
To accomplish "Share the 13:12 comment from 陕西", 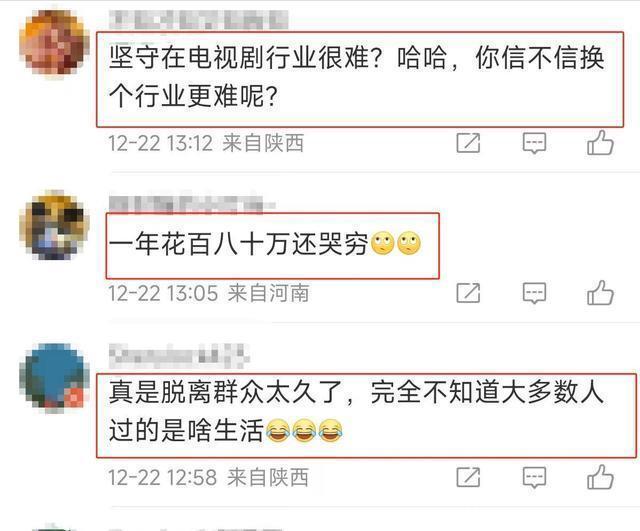I will click(468, 143).
